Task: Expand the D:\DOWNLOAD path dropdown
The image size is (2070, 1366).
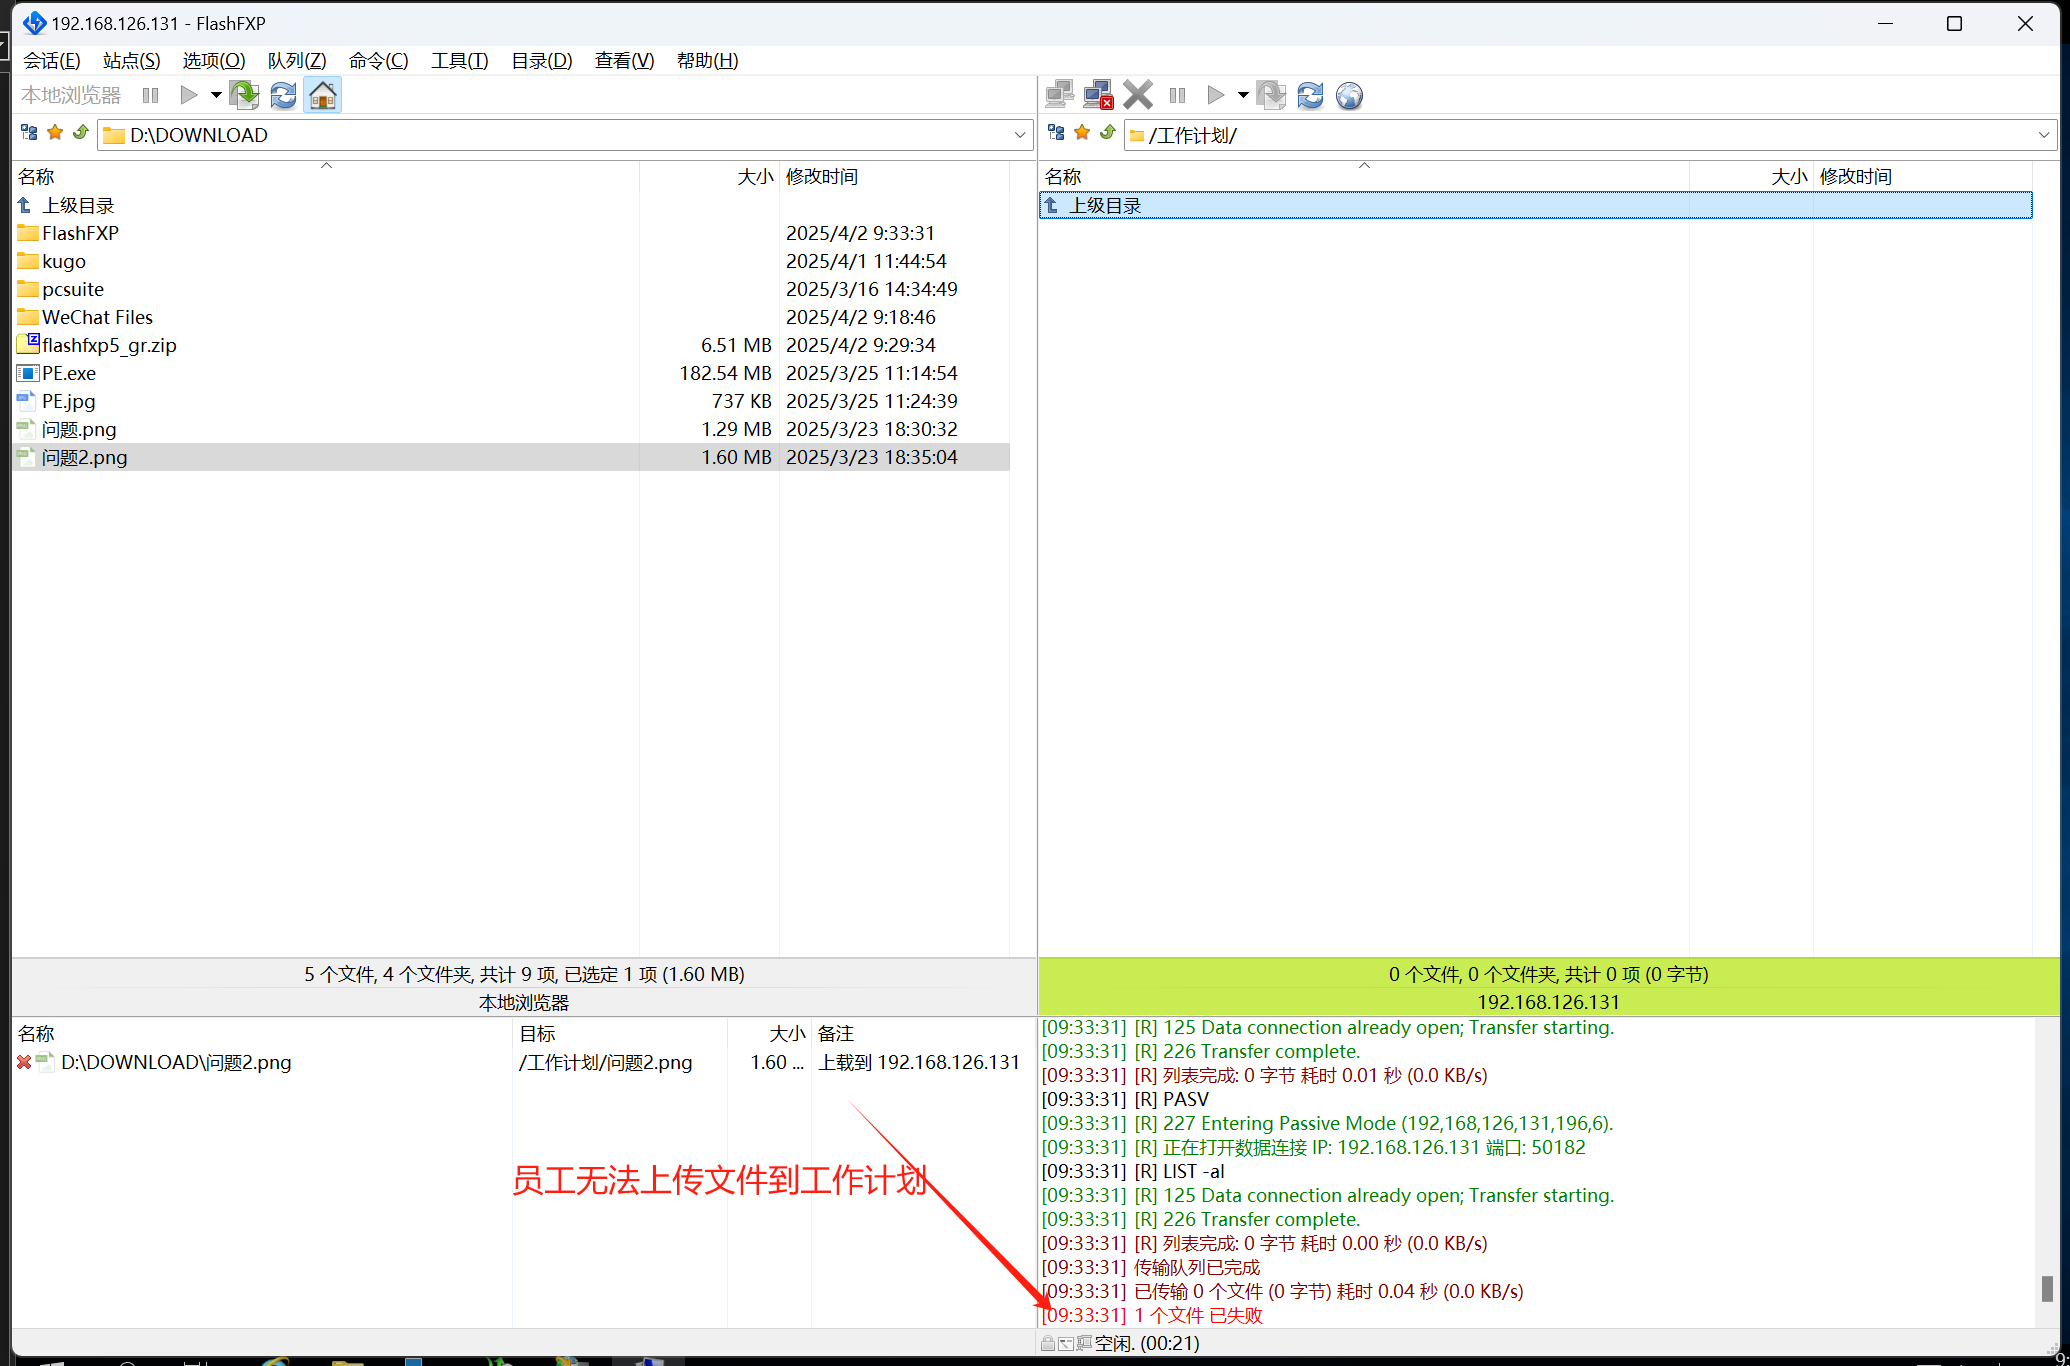Action: 1019,135
